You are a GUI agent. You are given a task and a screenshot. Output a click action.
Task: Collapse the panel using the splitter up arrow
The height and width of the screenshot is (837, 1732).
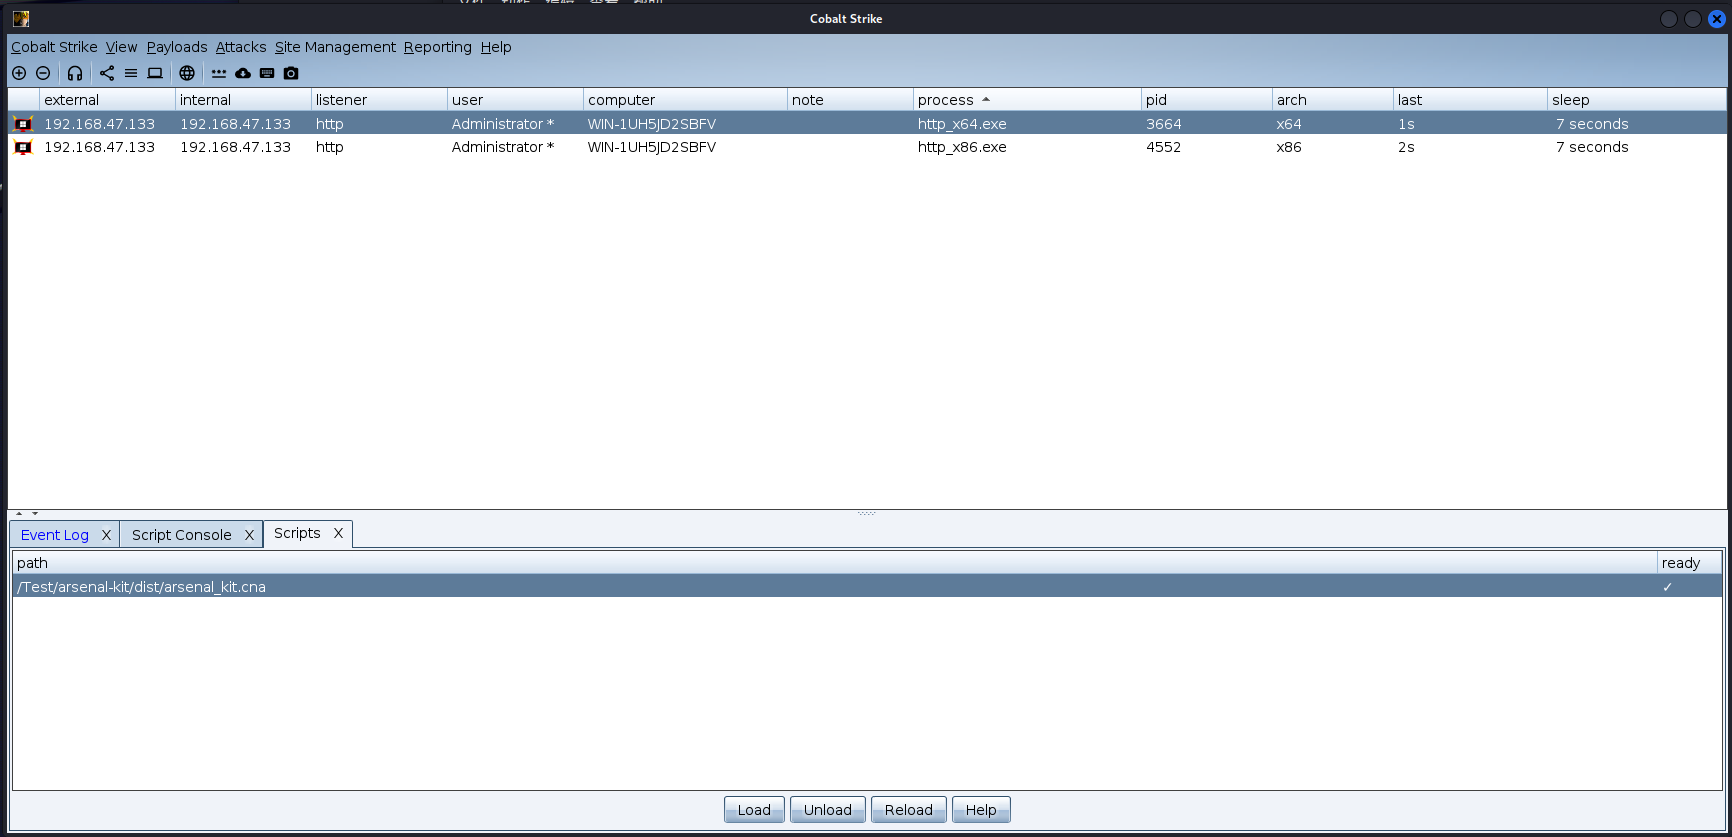(x=19, y=514)
